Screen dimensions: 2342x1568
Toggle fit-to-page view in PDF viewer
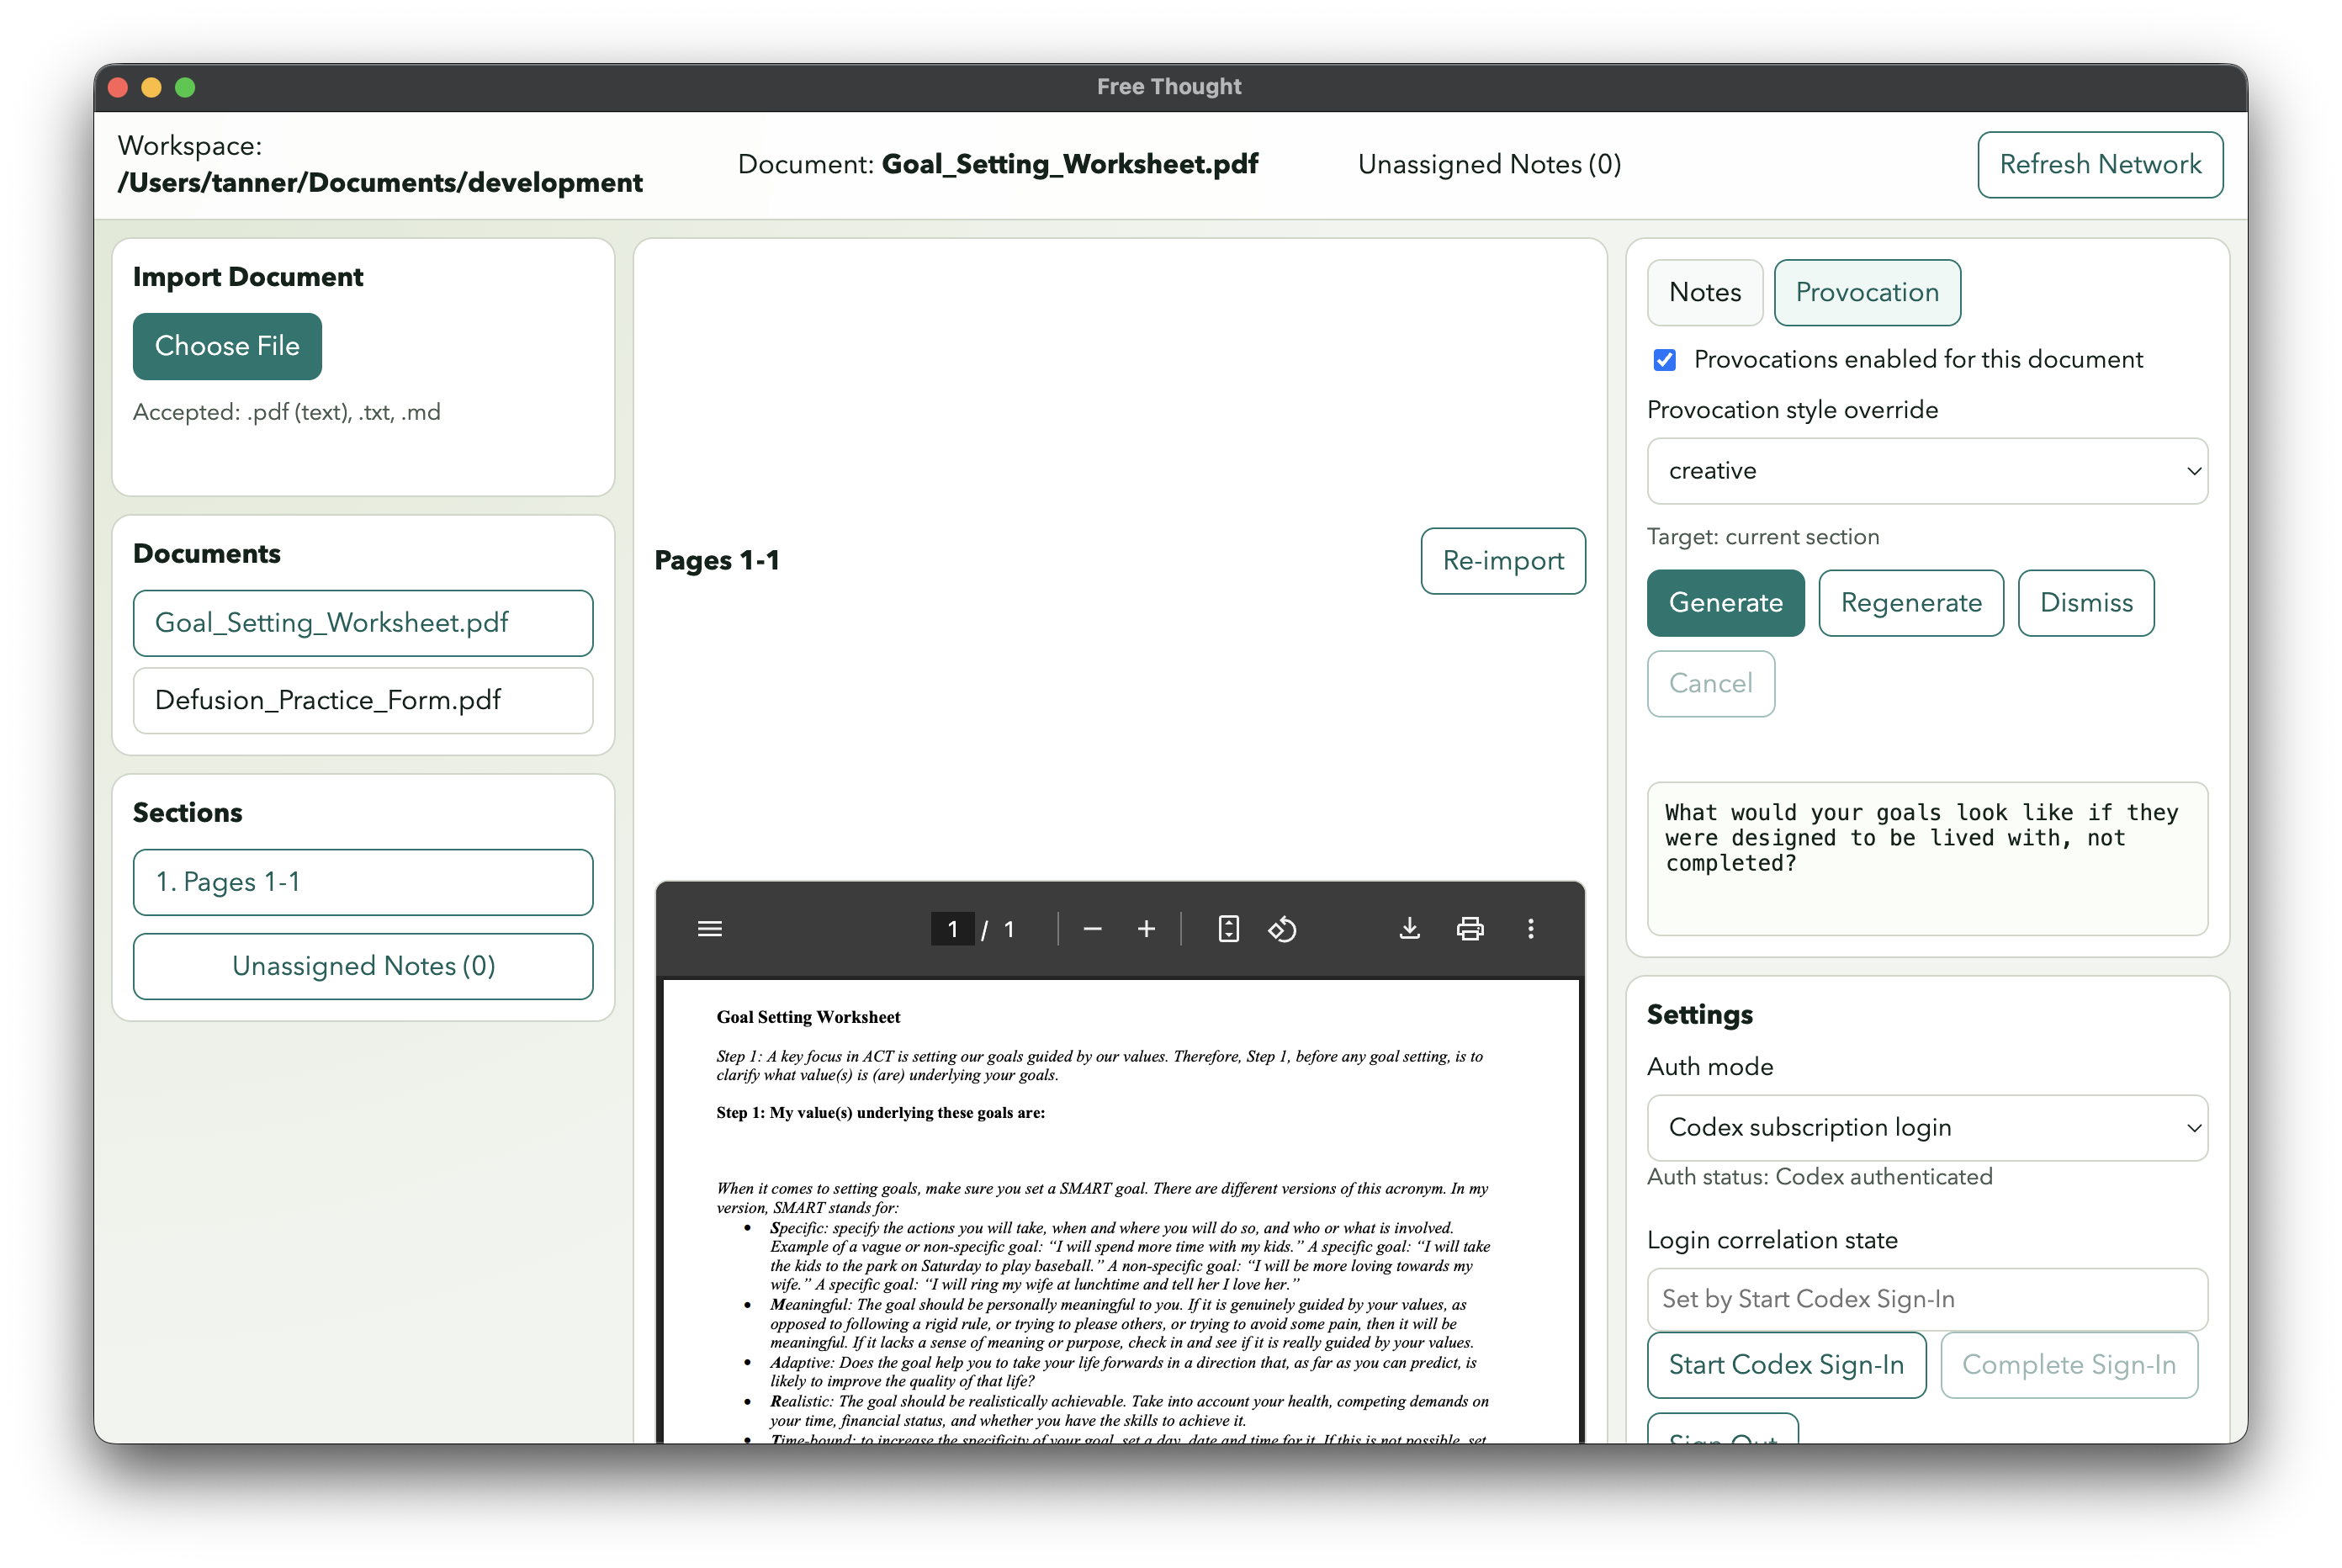tap(1228, 928)
